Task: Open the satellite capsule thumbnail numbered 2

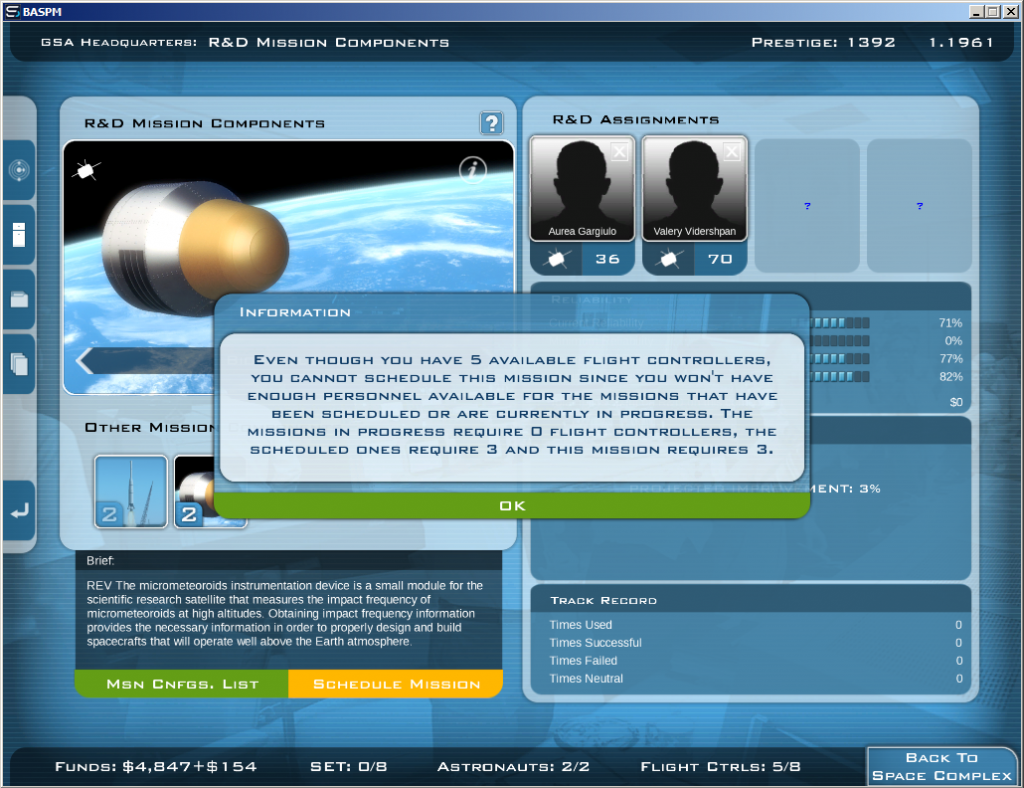Action: click(x=194, y=491)
